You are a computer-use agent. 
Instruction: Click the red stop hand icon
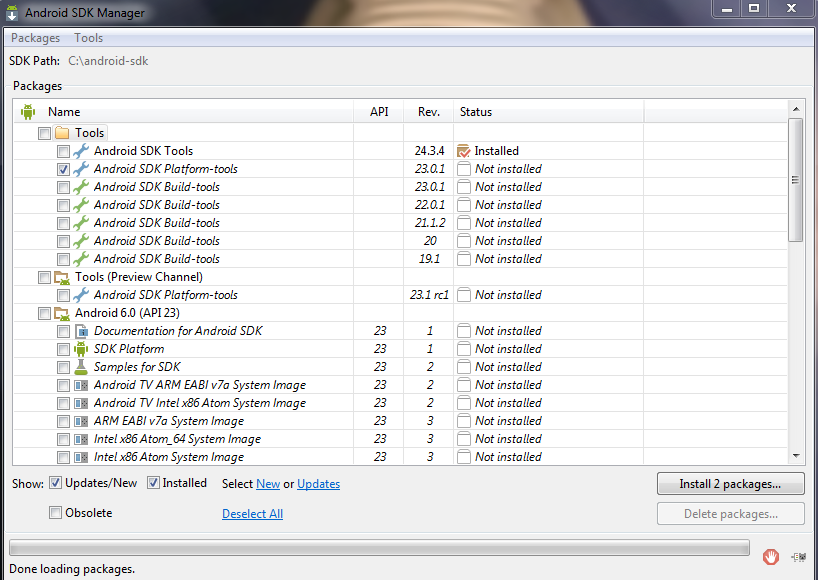click(771, 557)
